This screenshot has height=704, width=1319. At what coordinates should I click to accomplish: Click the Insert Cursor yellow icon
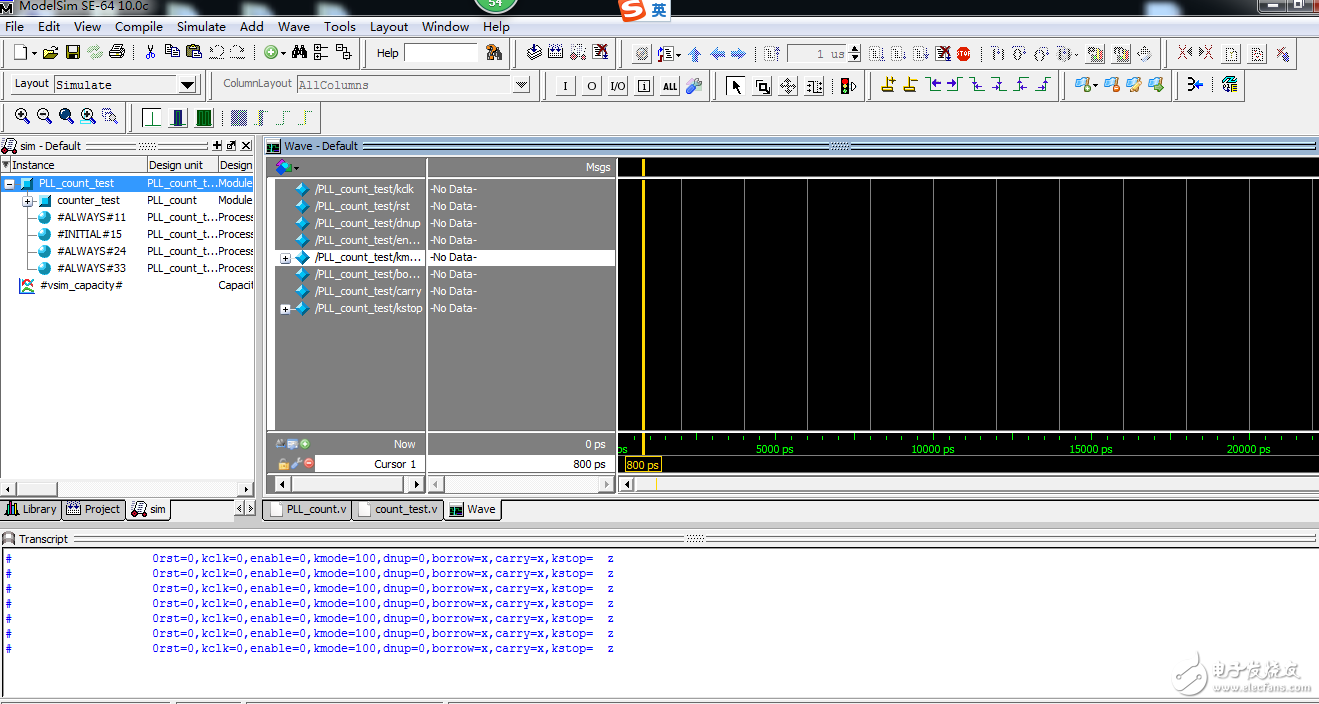click(x=888, y=85)
